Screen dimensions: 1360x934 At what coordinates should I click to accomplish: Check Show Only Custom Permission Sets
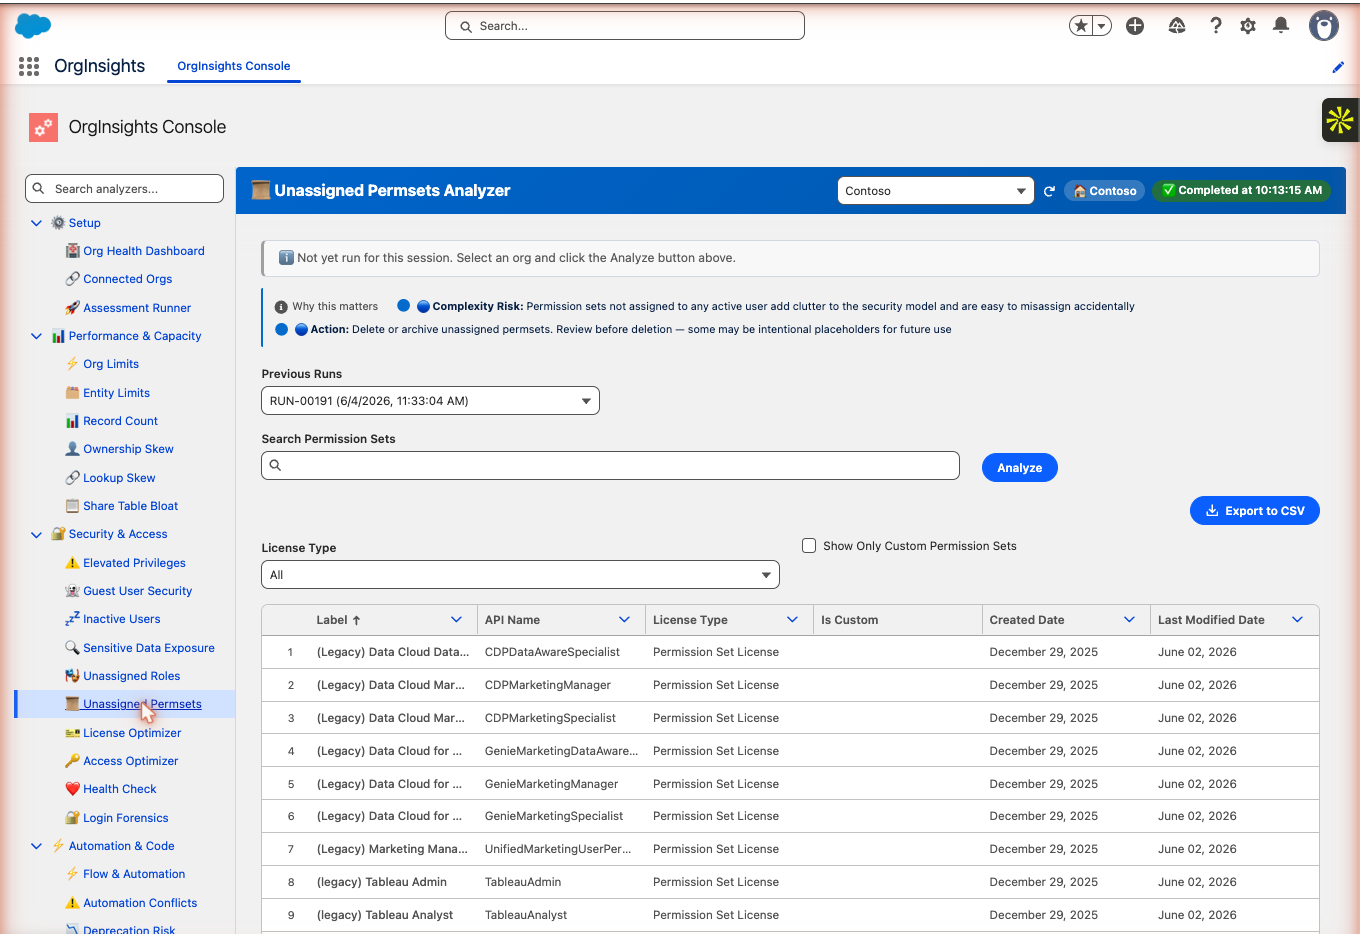pos(809,546)
